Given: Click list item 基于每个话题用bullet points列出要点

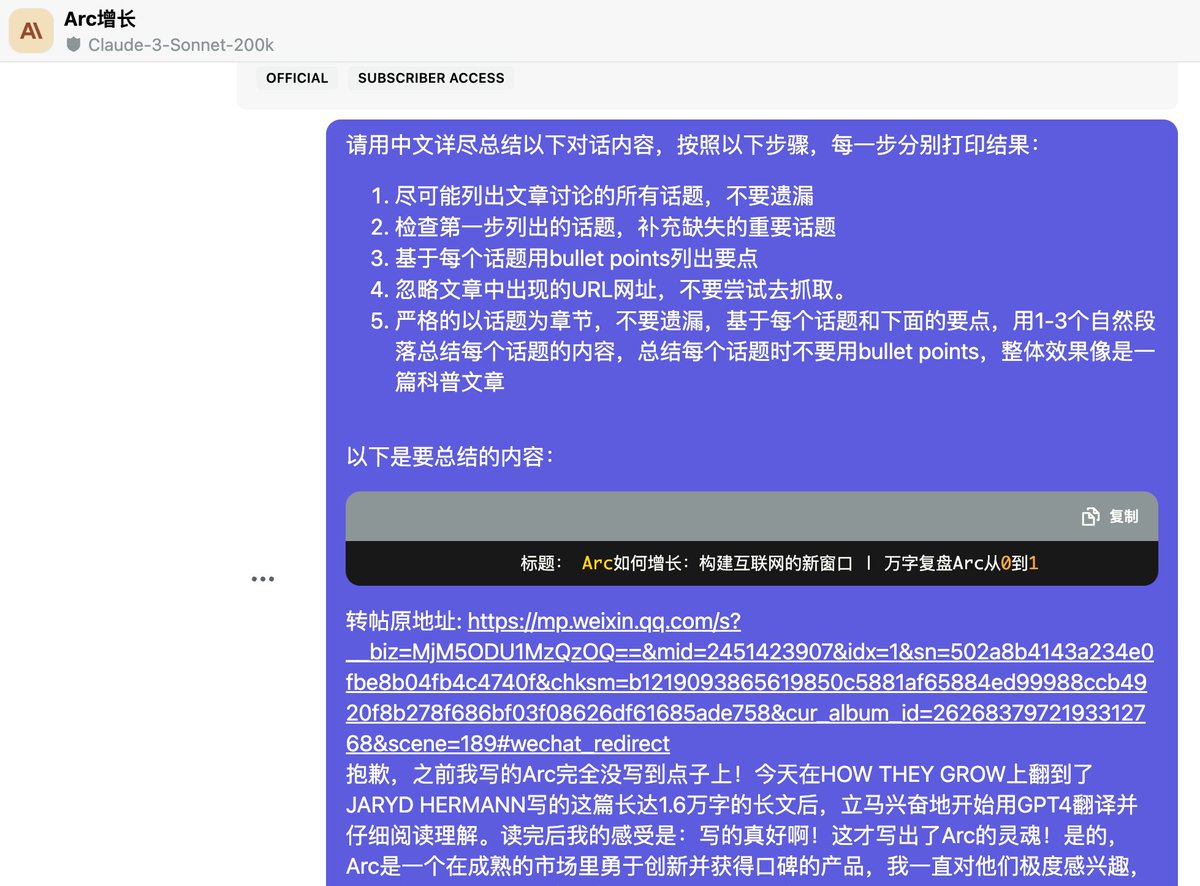Looking at the screenshot, I should (576, 258).
